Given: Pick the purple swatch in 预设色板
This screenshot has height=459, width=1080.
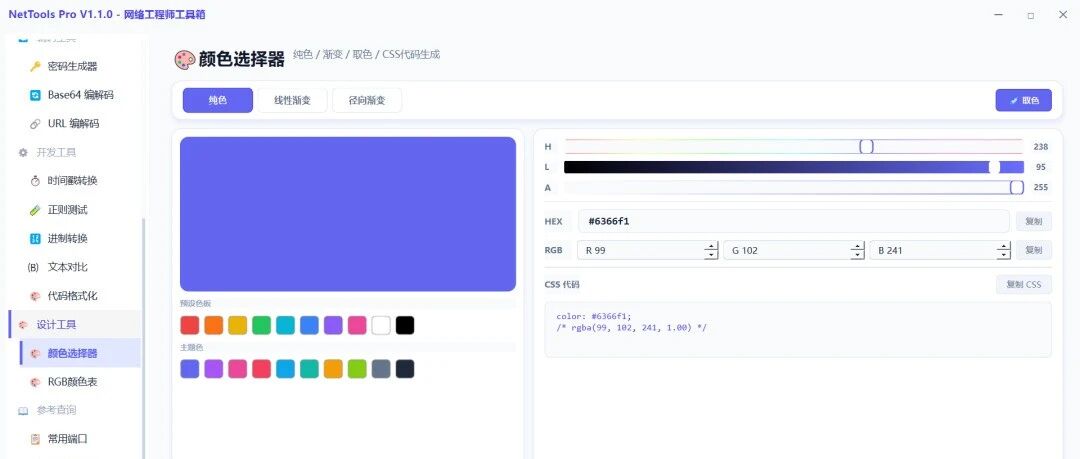Looking at the screenshot, I should [333, 325].
